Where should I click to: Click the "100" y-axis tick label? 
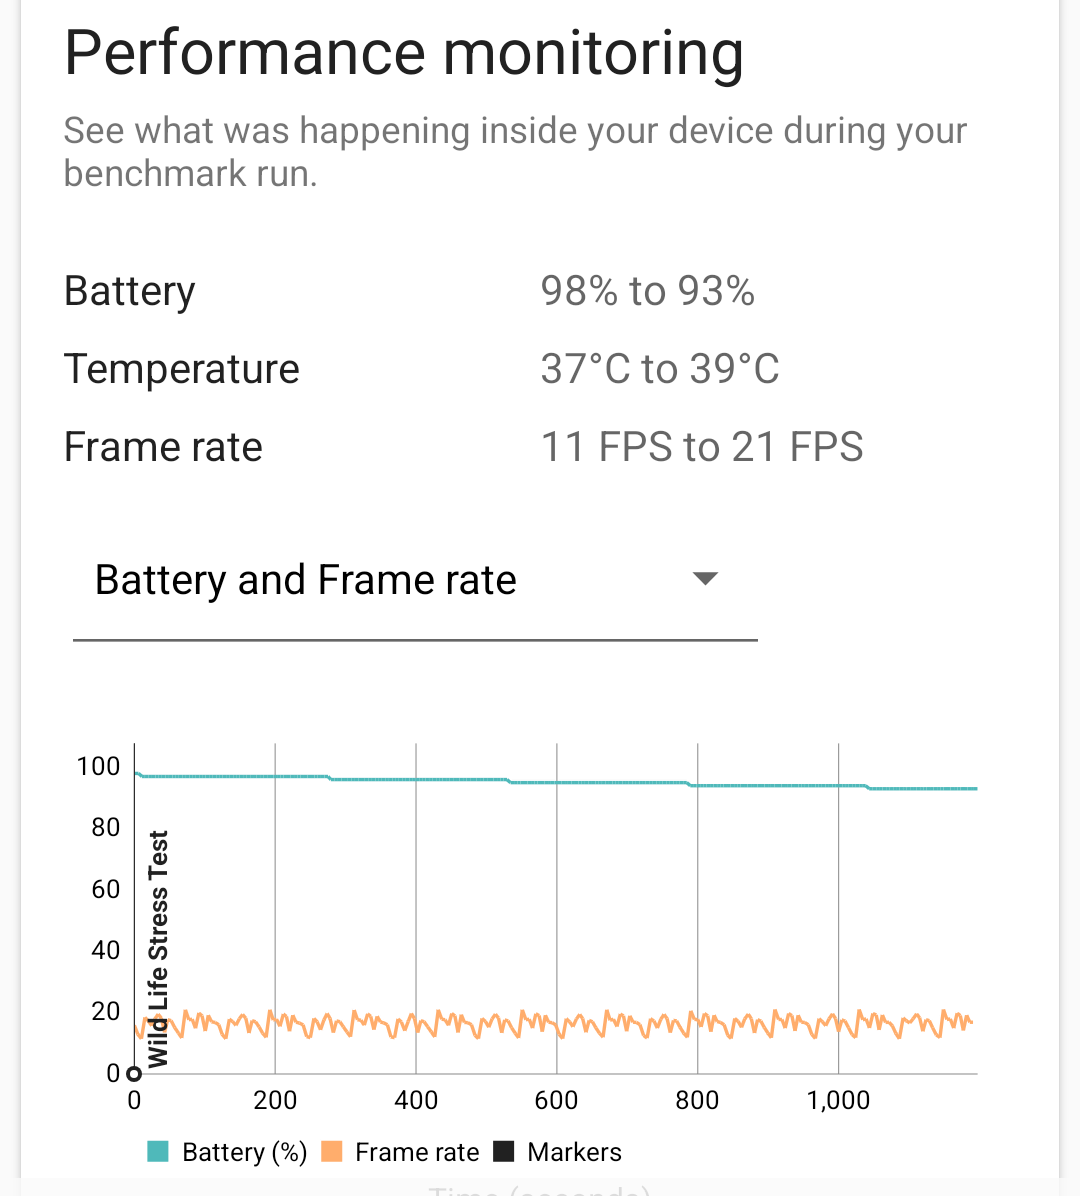[x=98, y=766]
